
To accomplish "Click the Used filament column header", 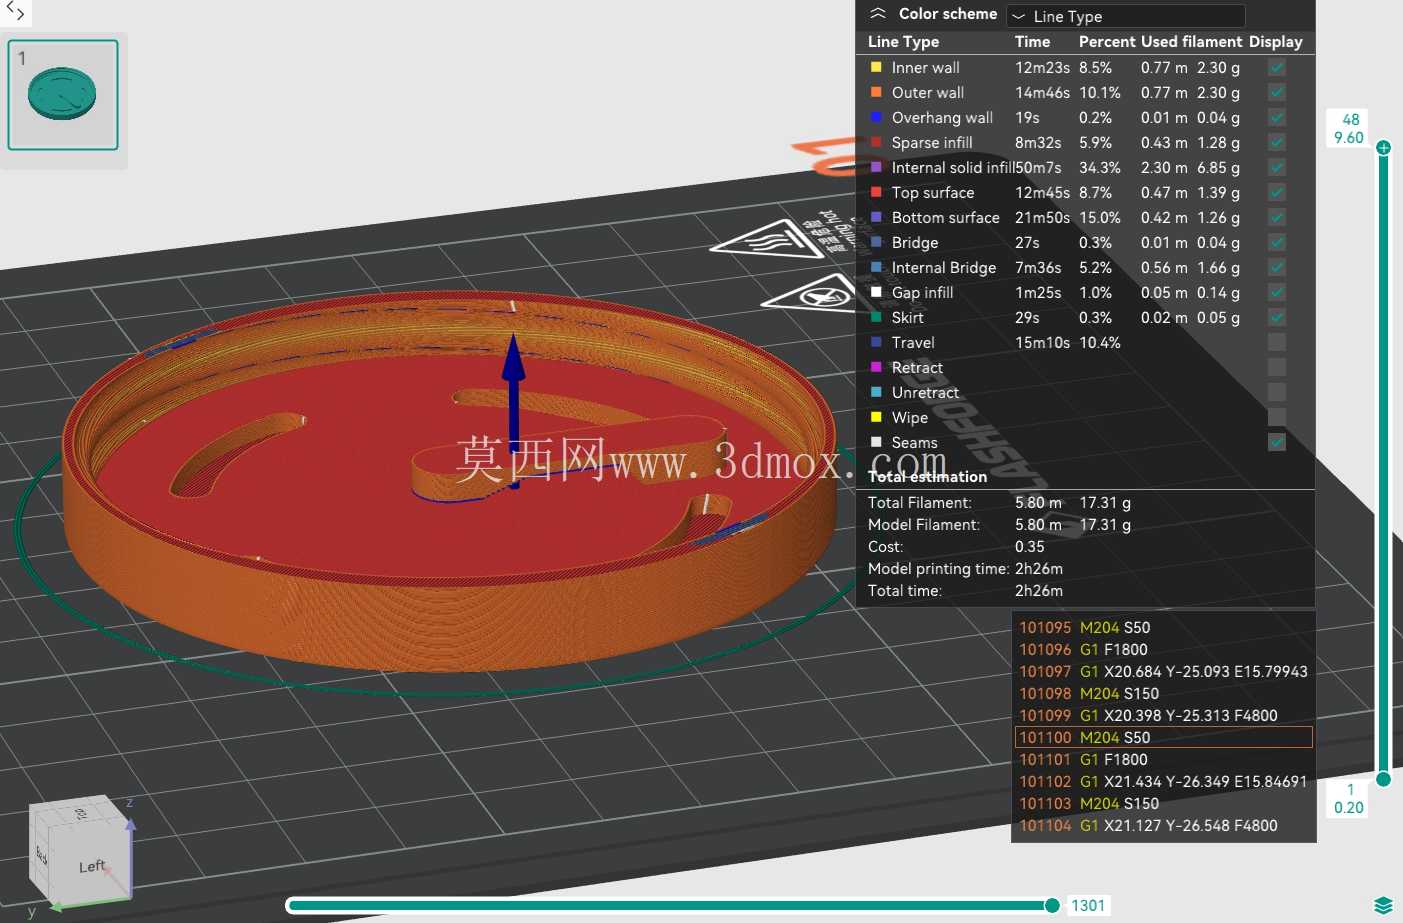I will (1191, 42).
